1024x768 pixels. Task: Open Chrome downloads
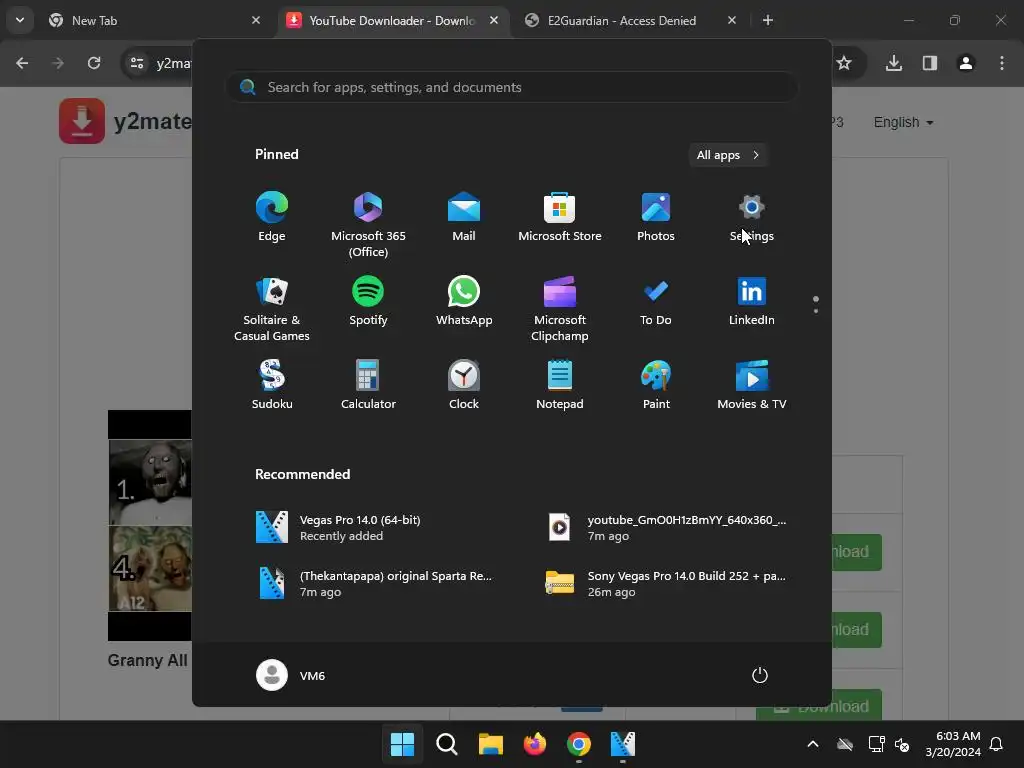tap(894, 63)
